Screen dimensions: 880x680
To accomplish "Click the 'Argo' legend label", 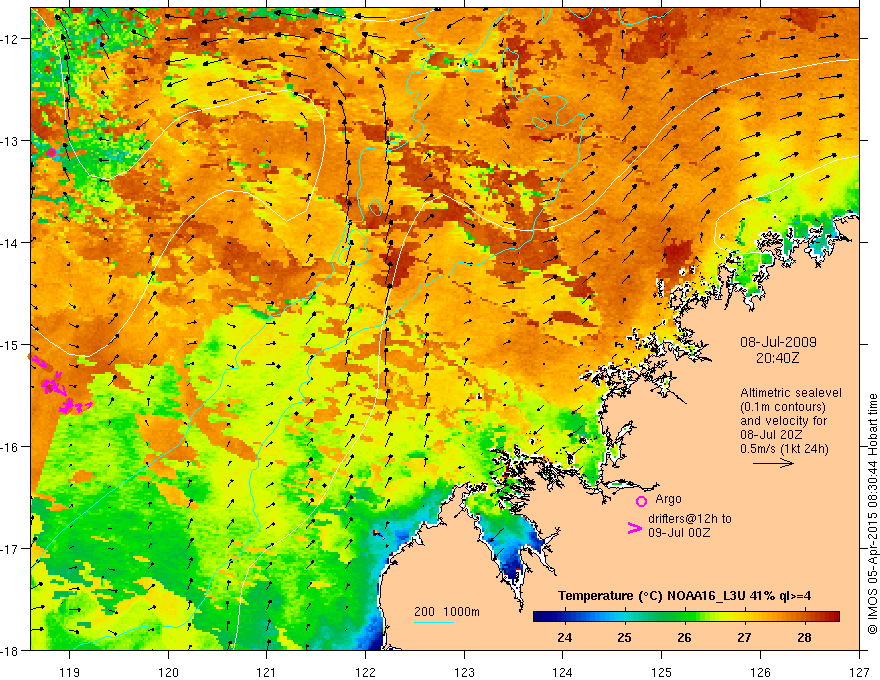I will pyautogui.click(x=668, y=498).
